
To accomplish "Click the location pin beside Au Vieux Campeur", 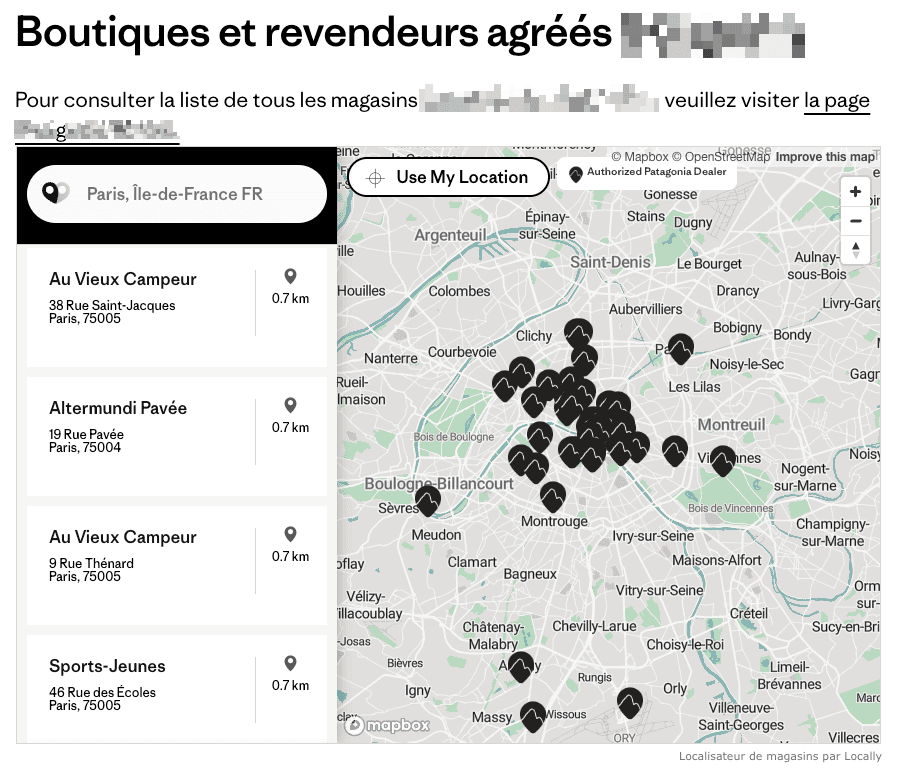I will (x=289, y=275).
